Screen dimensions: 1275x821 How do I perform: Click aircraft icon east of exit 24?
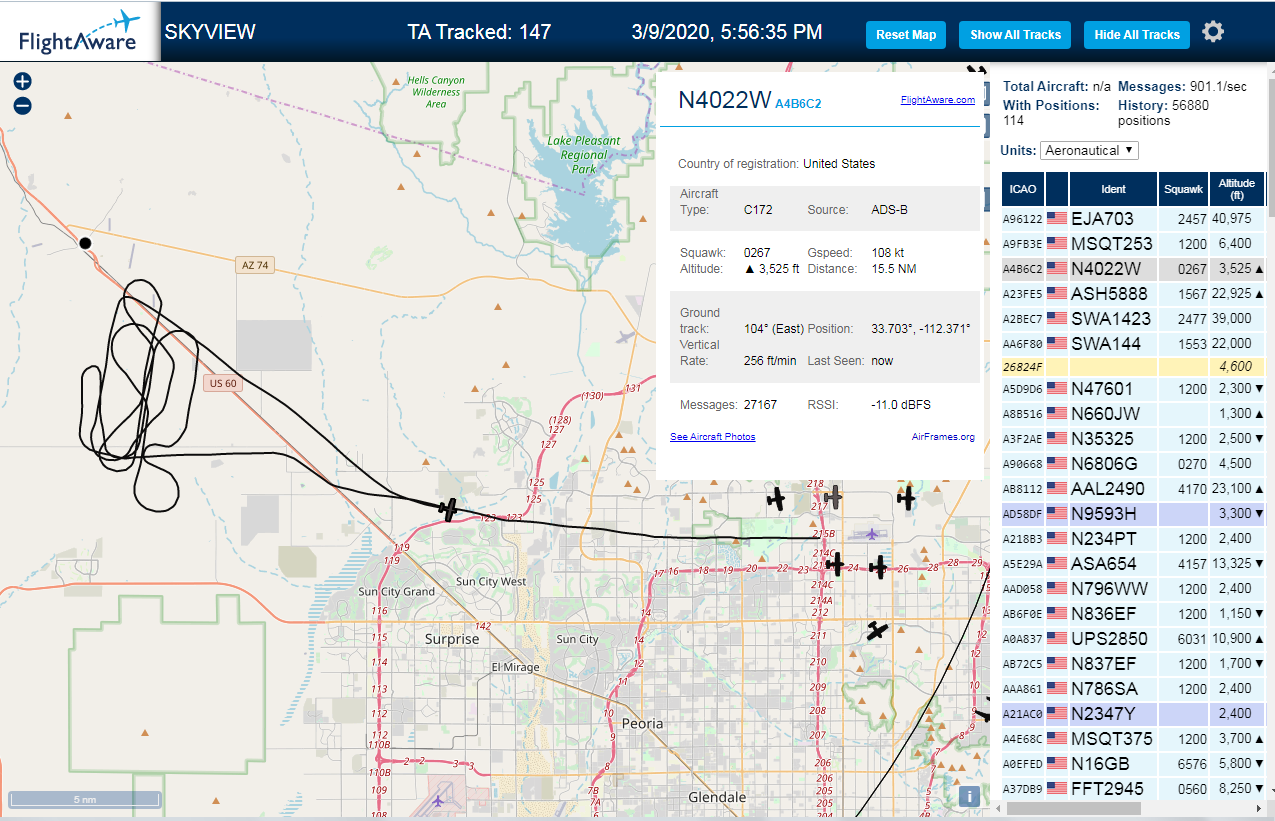[x=878, y=568]
